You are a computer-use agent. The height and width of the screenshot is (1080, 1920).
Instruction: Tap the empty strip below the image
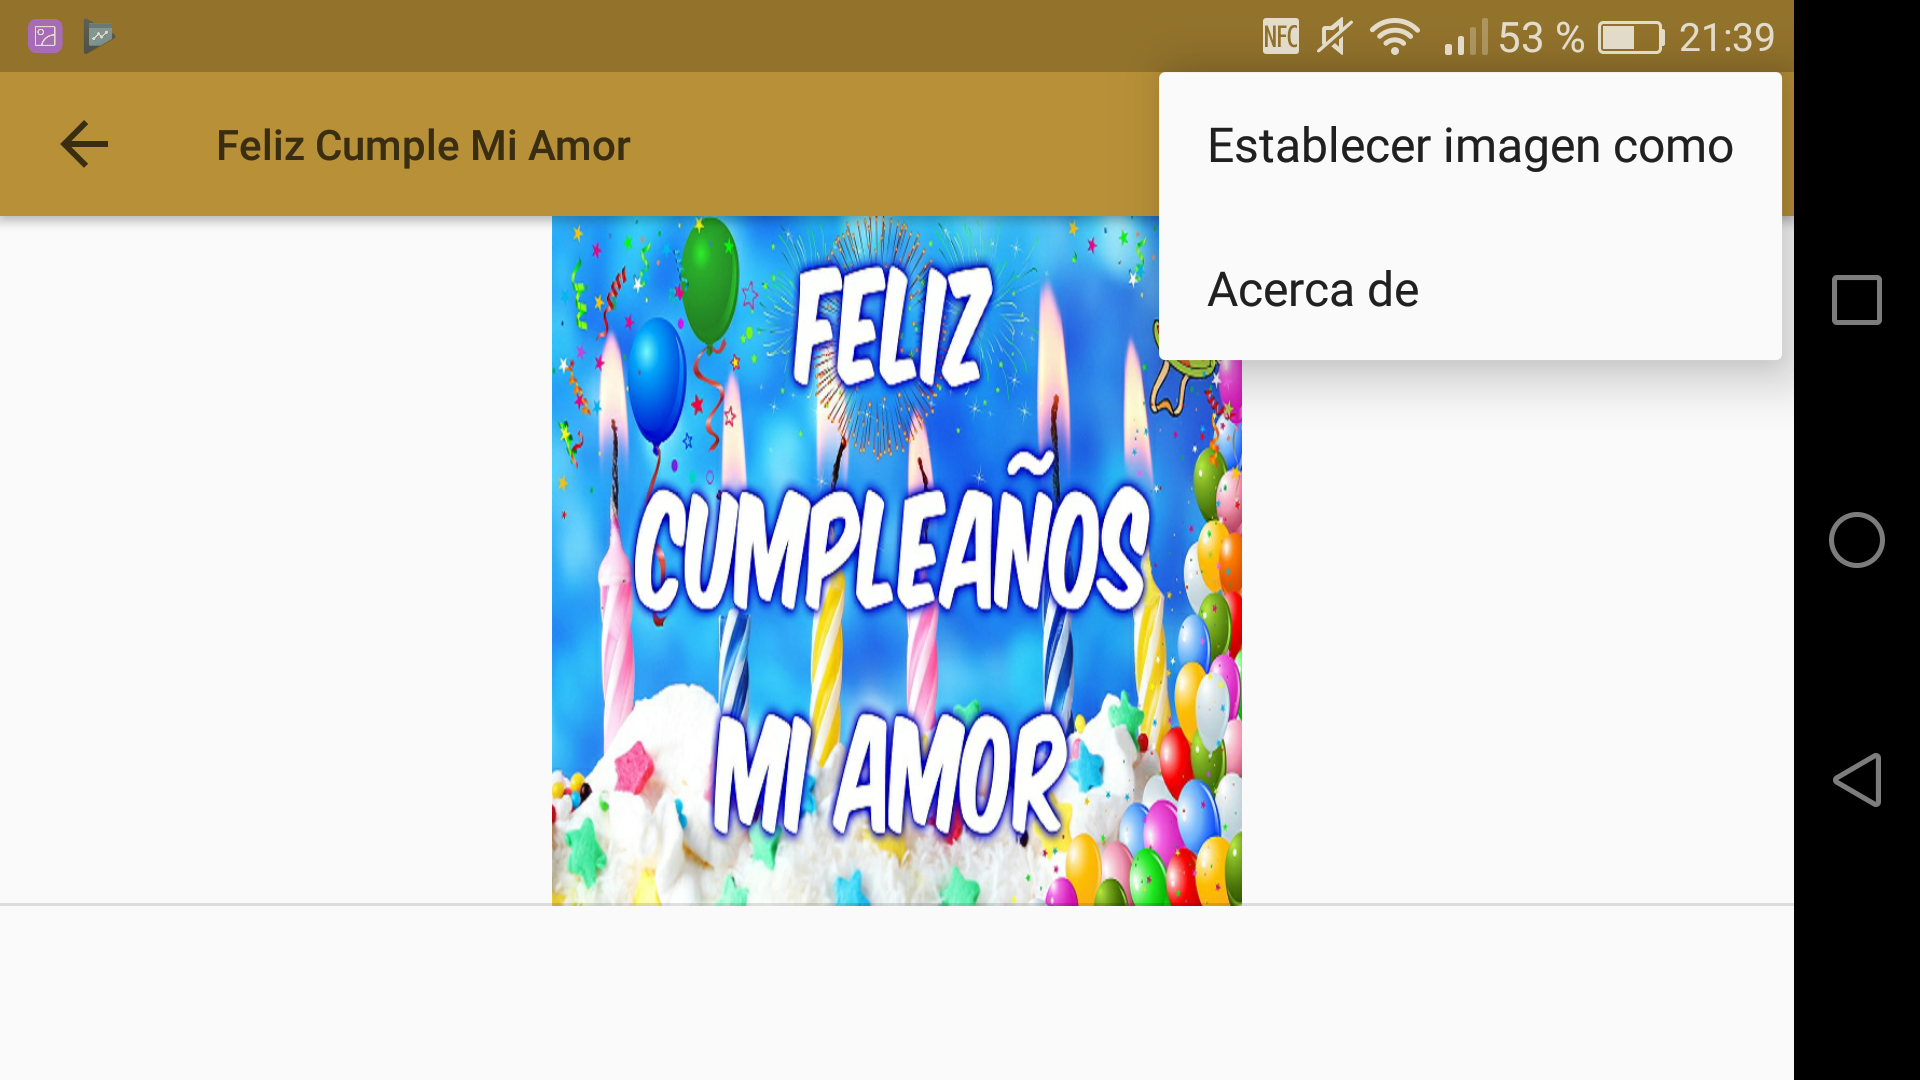(x=896, y=992)
